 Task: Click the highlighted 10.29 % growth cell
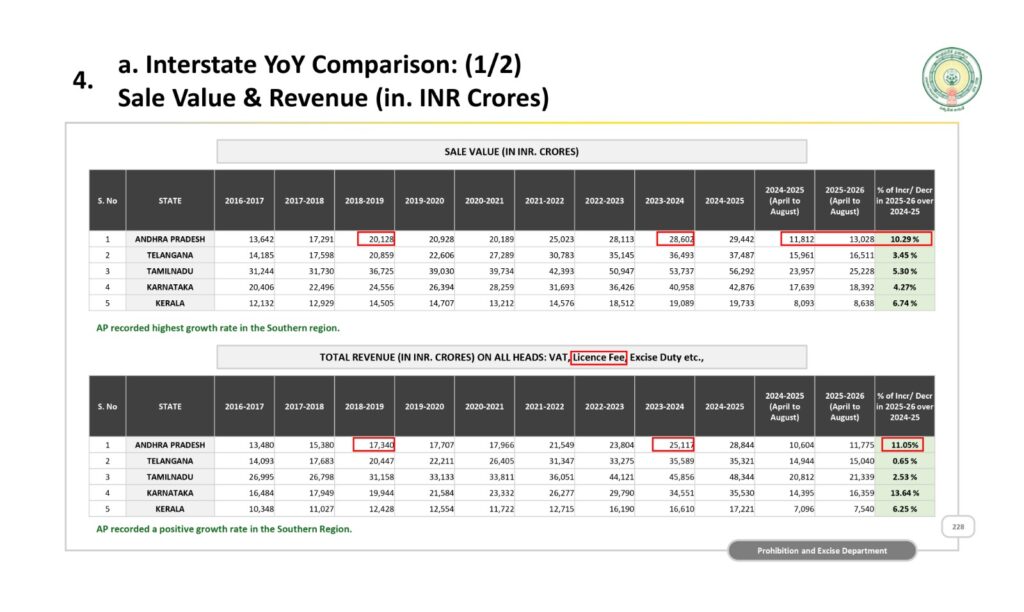904,239
